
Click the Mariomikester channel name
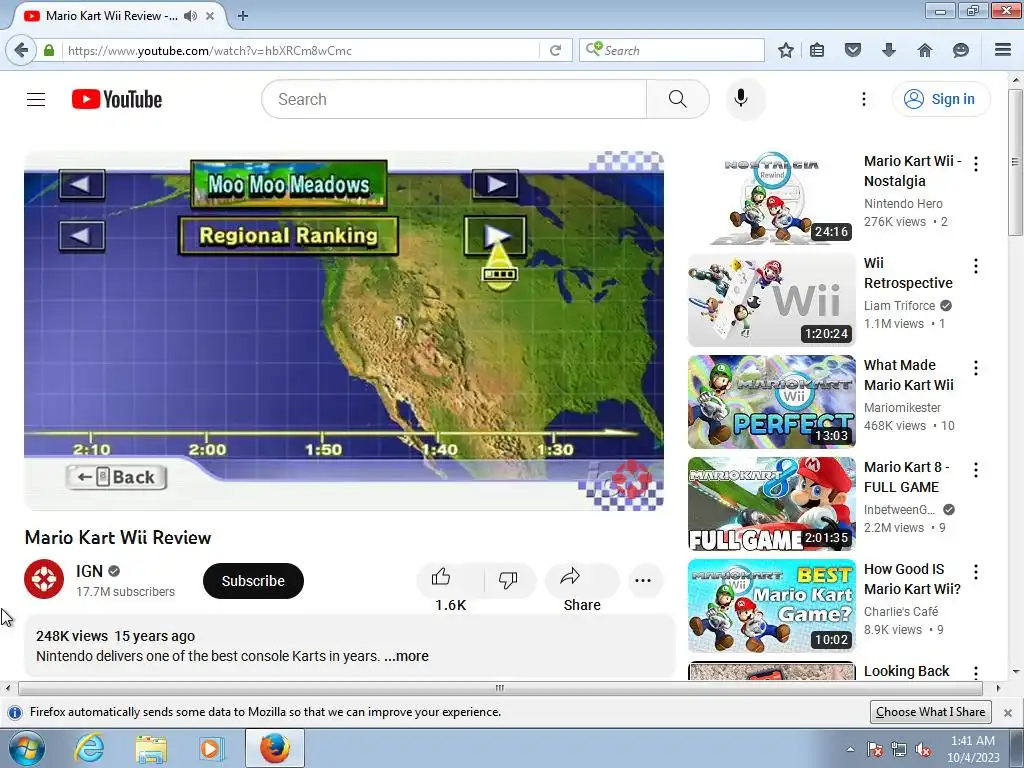[903, 408]
